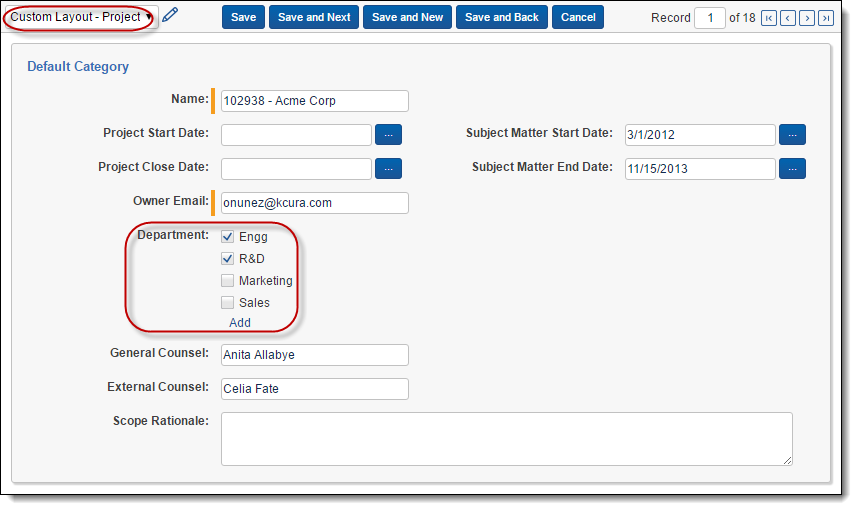Open Project Start Date picker button
This screenshot has width=857, height=510.
[x=388, y=135]
